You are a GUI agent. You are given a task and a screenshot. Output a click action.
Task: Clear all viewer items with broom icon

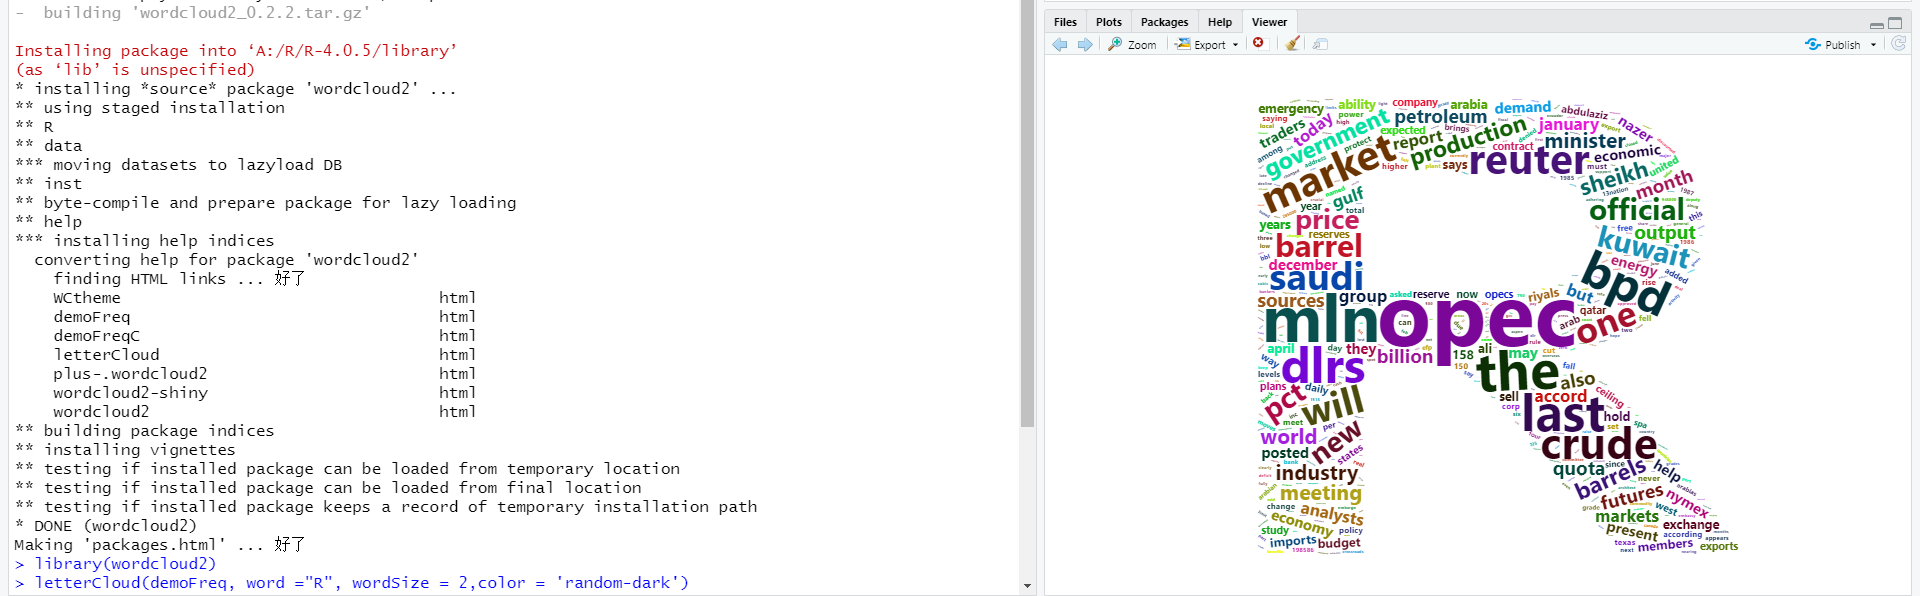tap(1293, 43)
